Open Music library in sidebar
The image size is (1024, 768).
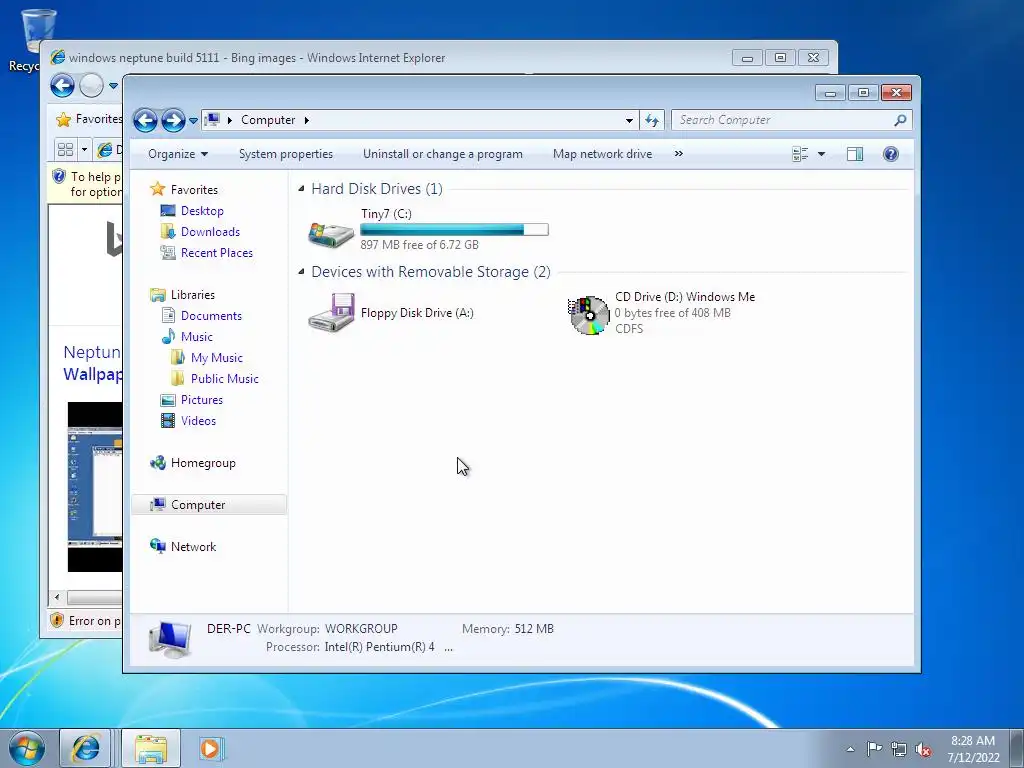197,337
